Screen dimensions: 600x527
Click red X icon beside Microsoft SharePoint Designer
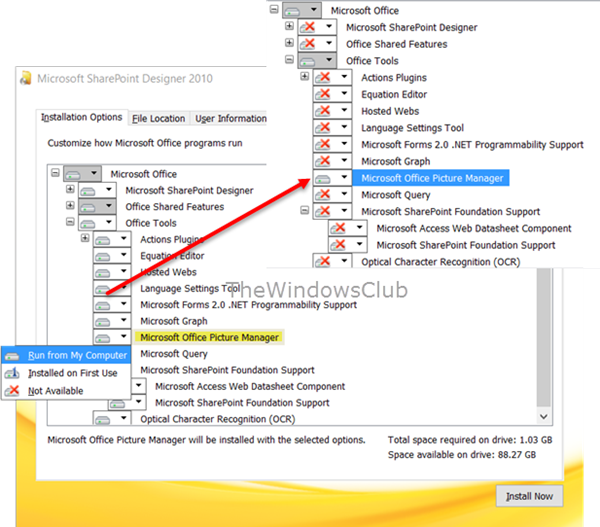pos(308,27)
